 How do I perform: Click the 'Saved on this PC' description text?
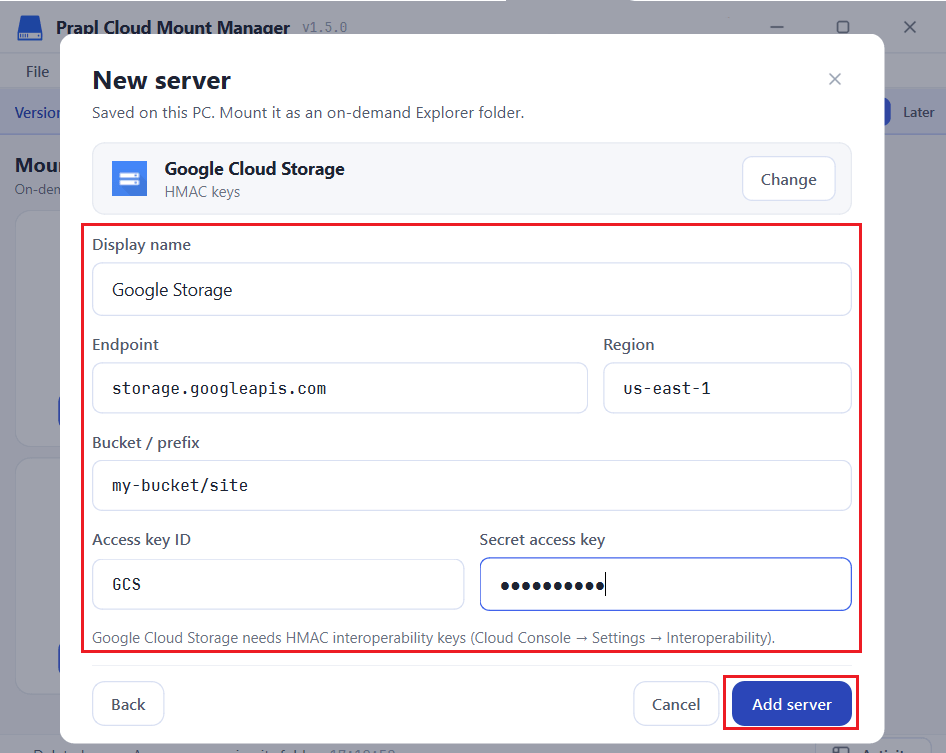[x=308, y=113]
